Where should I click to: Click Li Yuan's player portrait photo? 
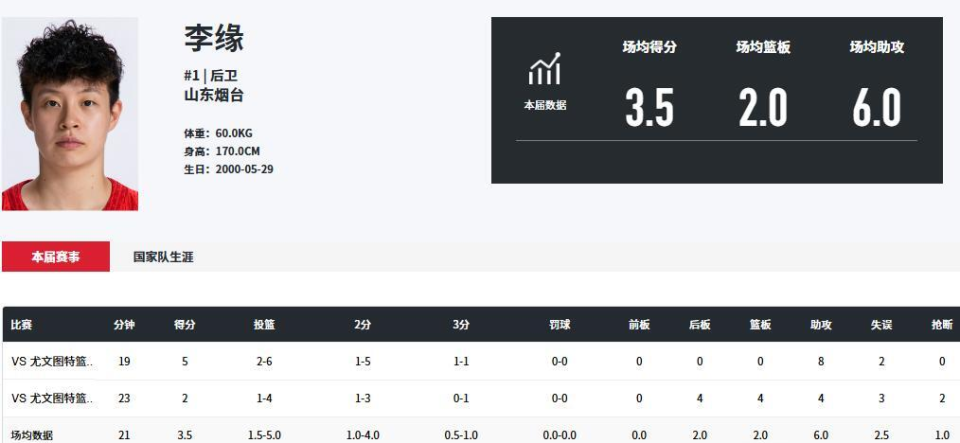tap(70, 114)
